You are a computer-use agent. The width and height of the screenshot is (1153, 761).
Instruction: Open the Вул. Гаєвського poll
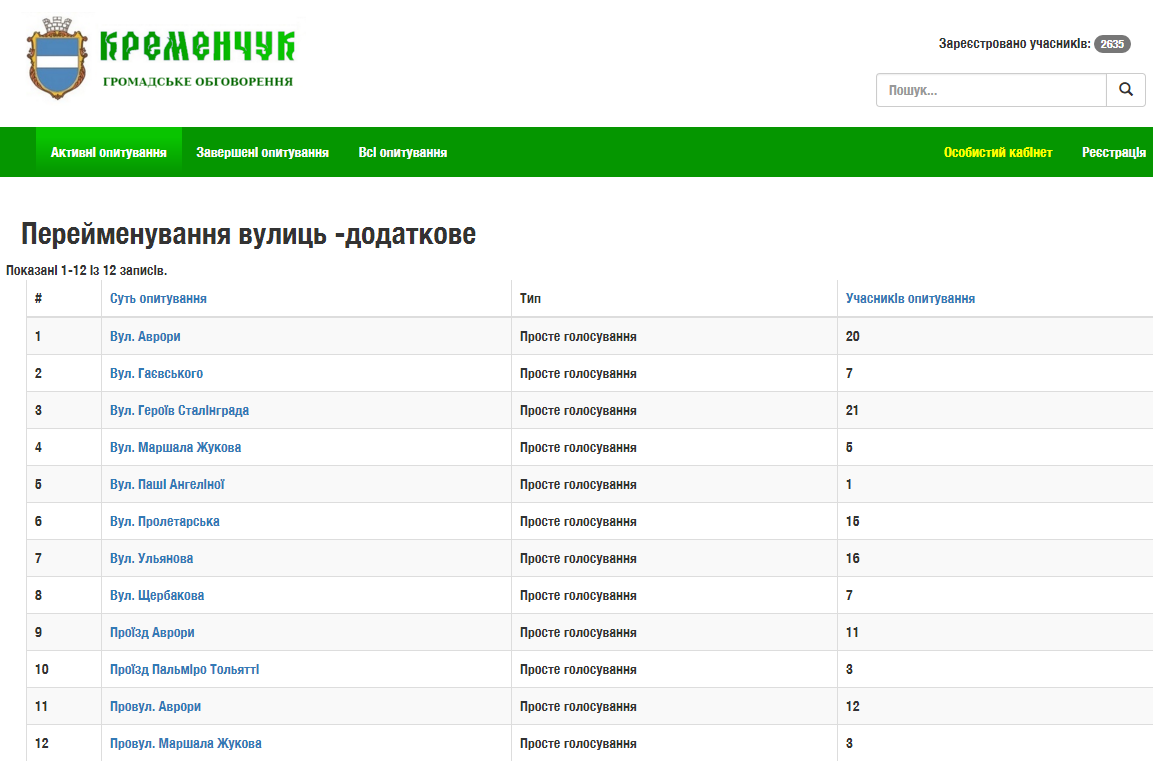tap(156, 374)
